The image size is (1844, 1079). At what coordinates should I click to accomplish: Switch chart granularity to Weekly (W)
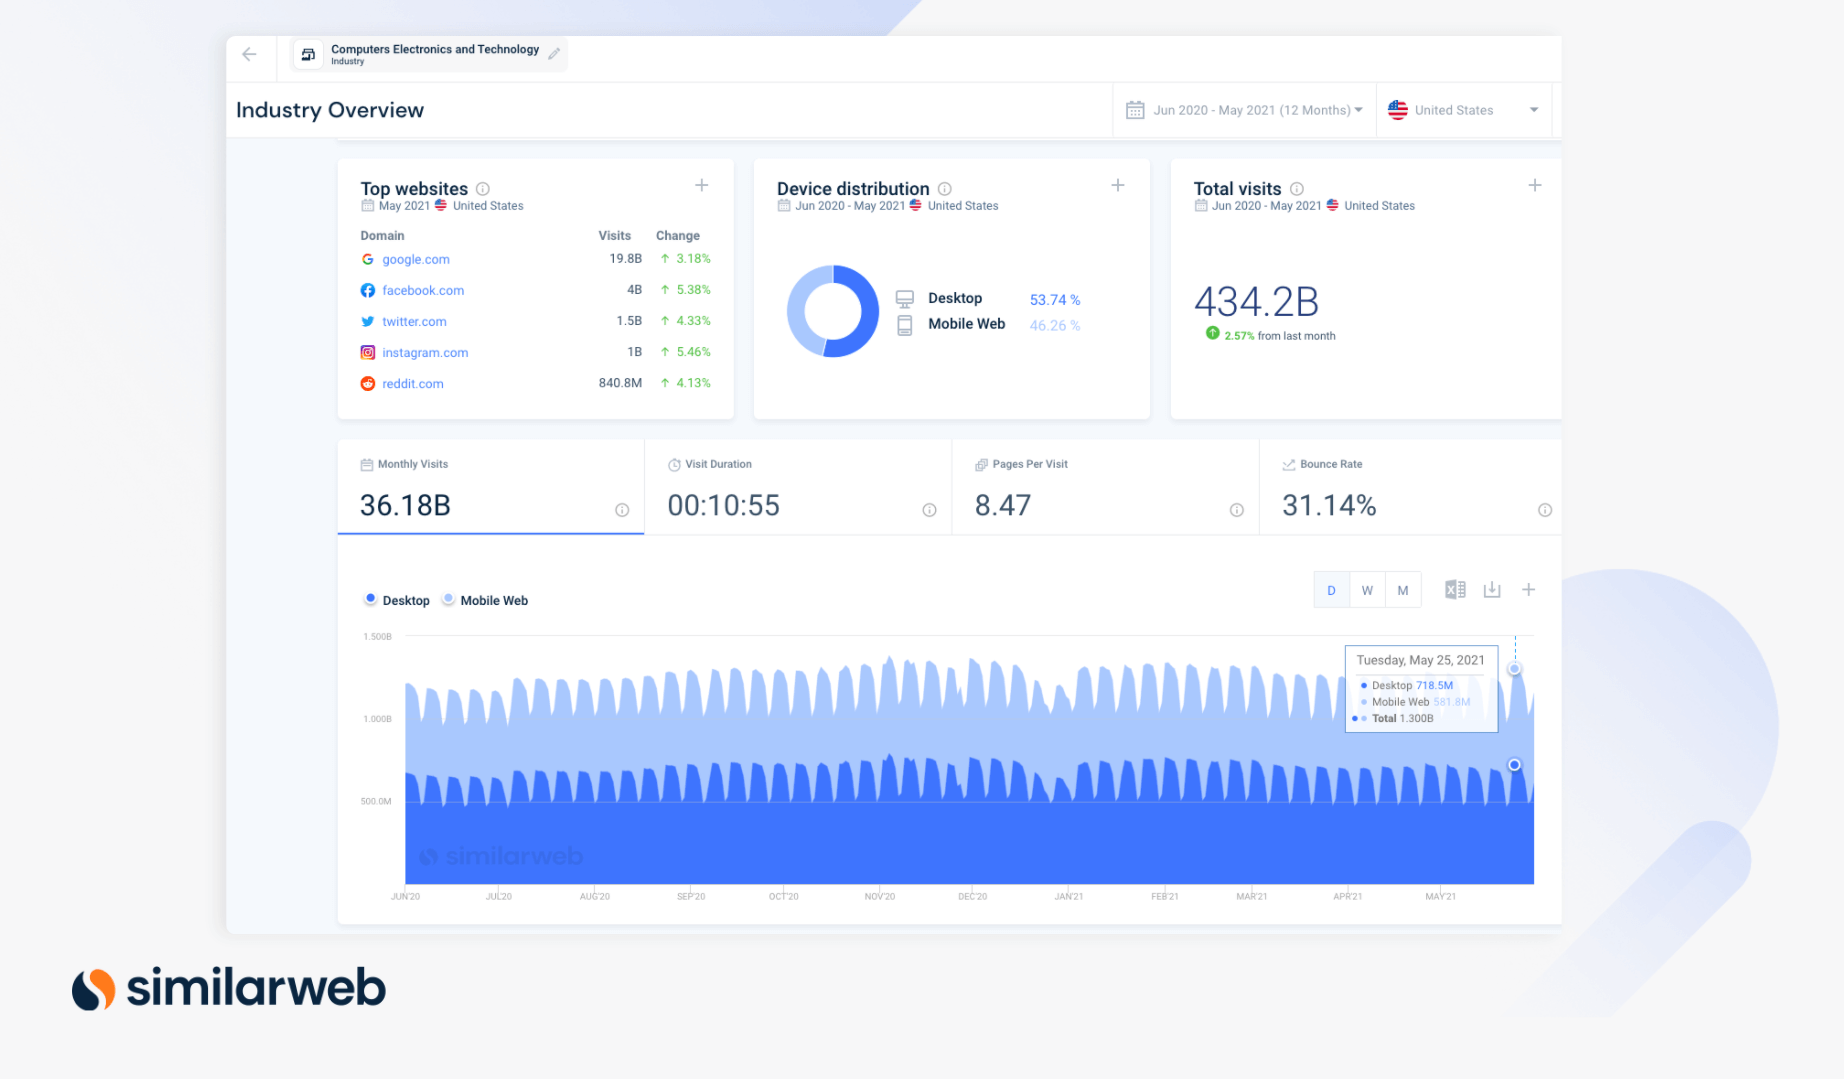point(1367,590)
